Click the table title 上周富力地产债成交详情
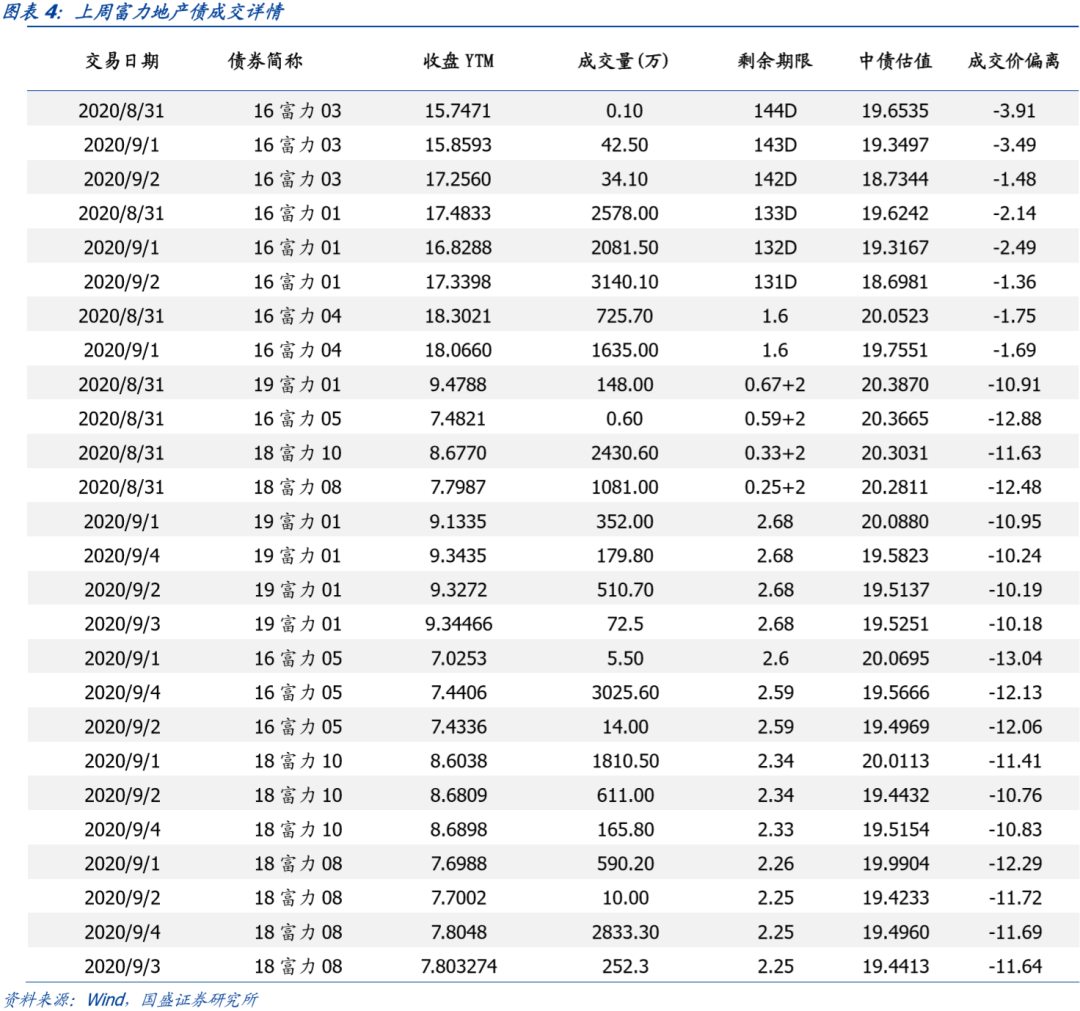Screen dimensions: 1080x1011 178,12
